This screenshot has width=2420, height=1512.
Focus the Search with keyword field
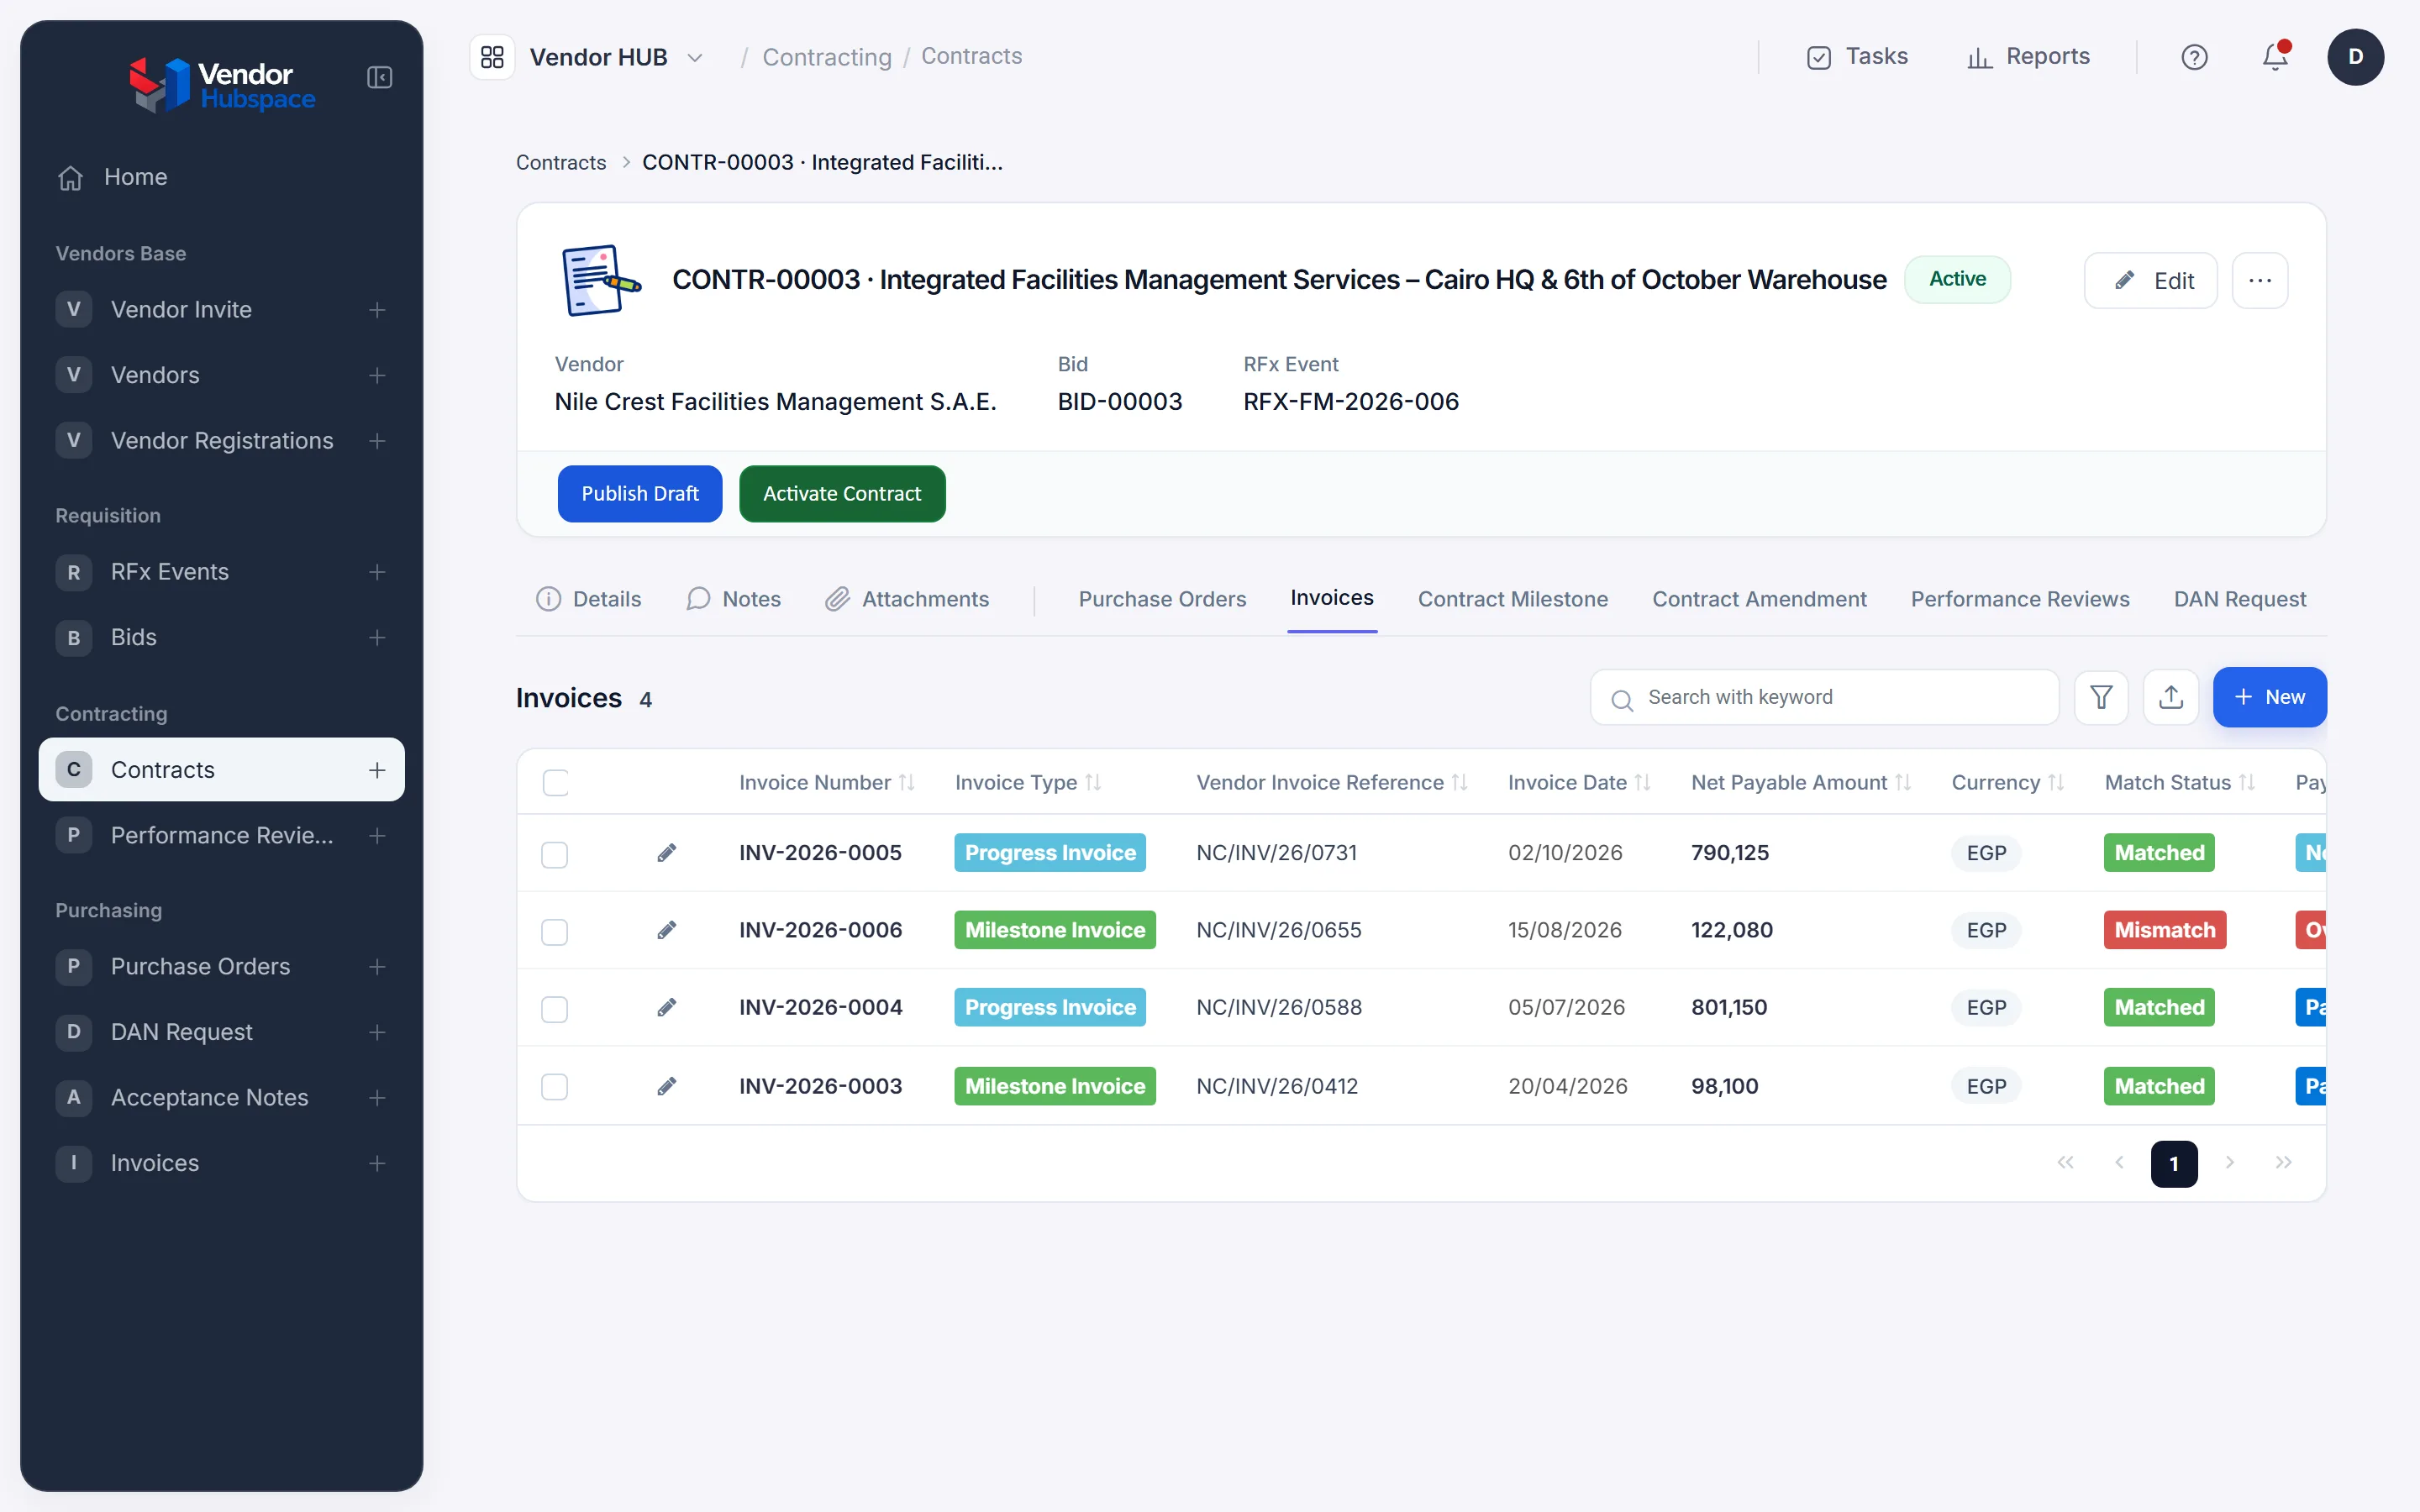1824,697
